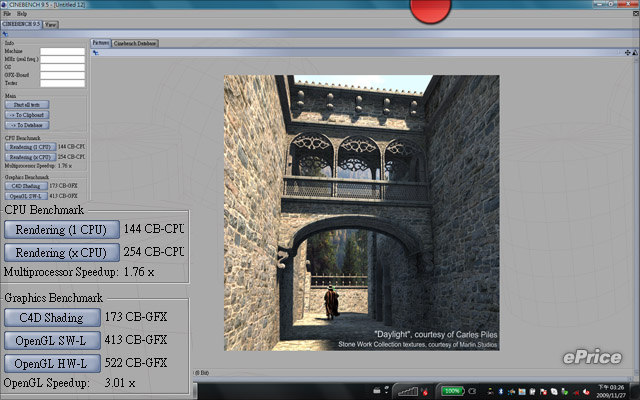Viewport: 640px width, 400px height.
Task: Switch to the View layout tab
Action: [50, 24]
